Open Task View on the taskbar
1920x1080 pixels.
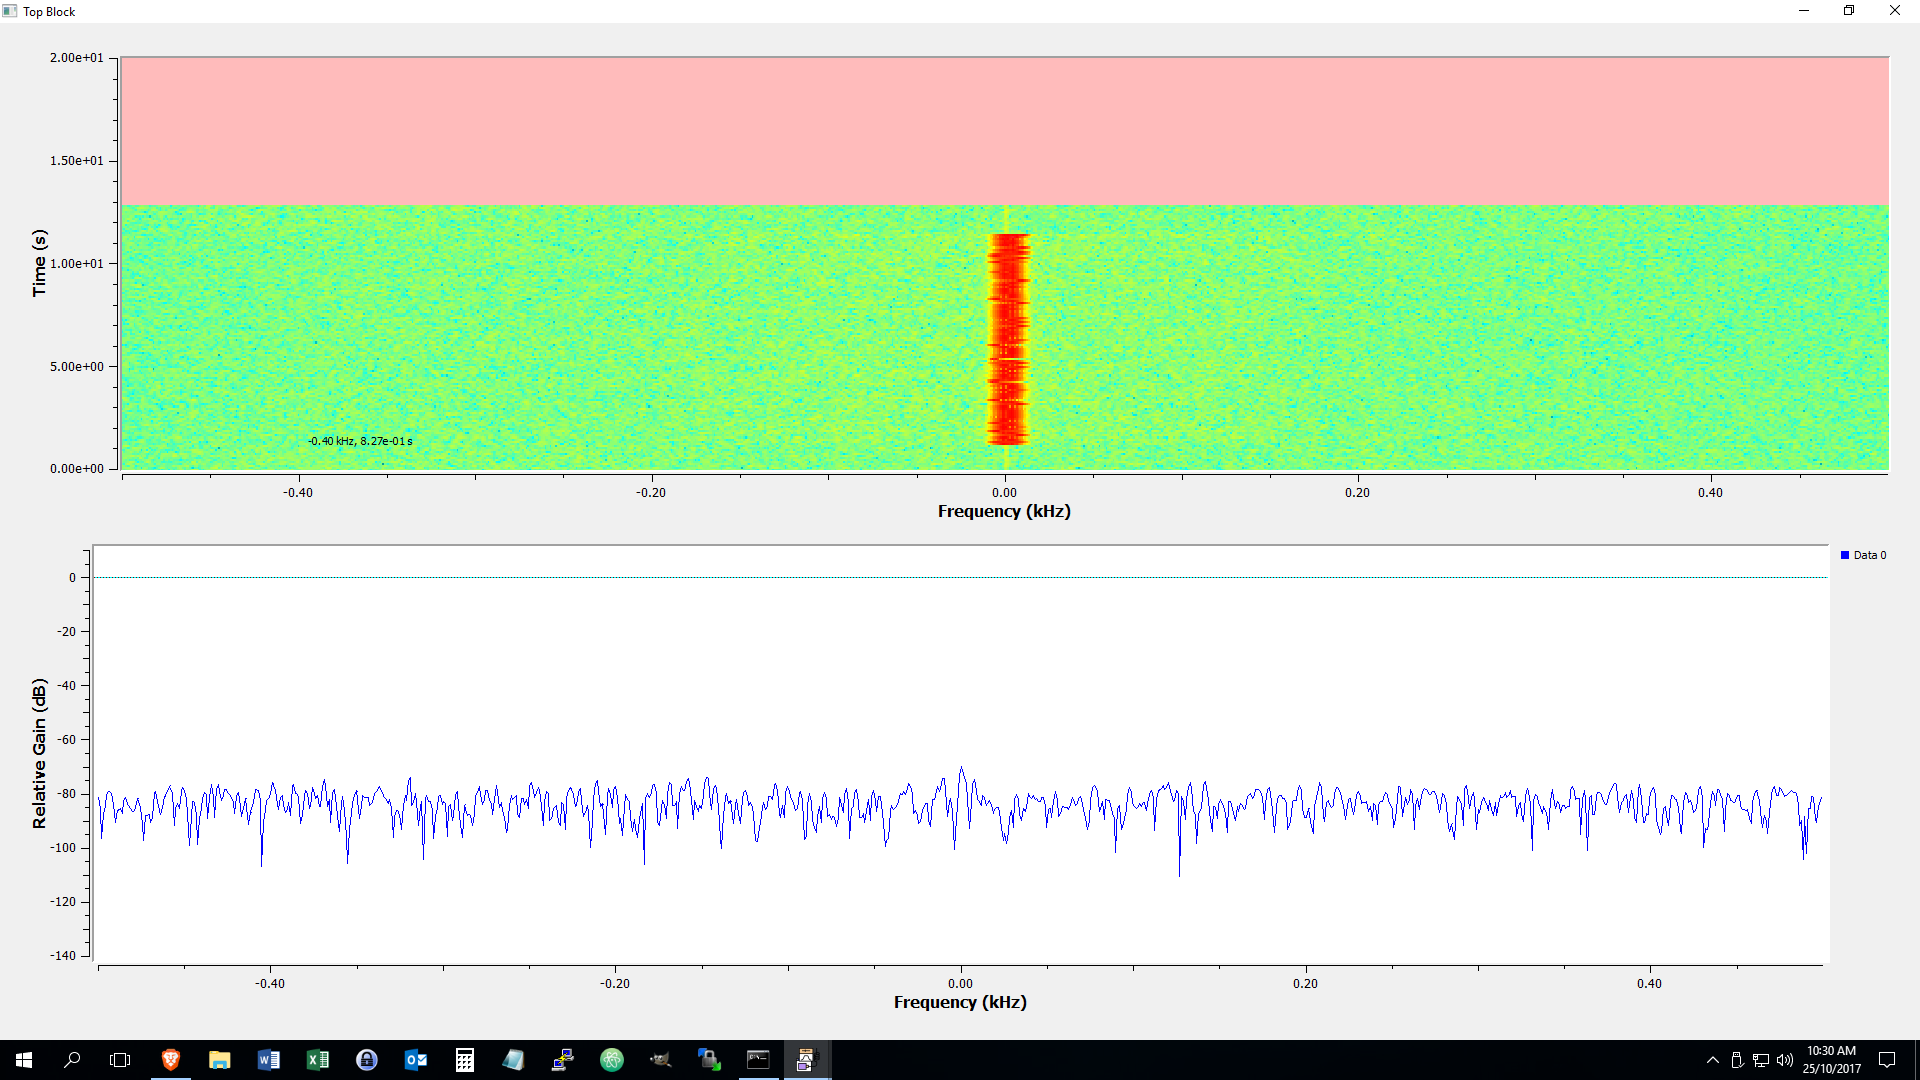pyautogui.click(x=120, y=1060)
